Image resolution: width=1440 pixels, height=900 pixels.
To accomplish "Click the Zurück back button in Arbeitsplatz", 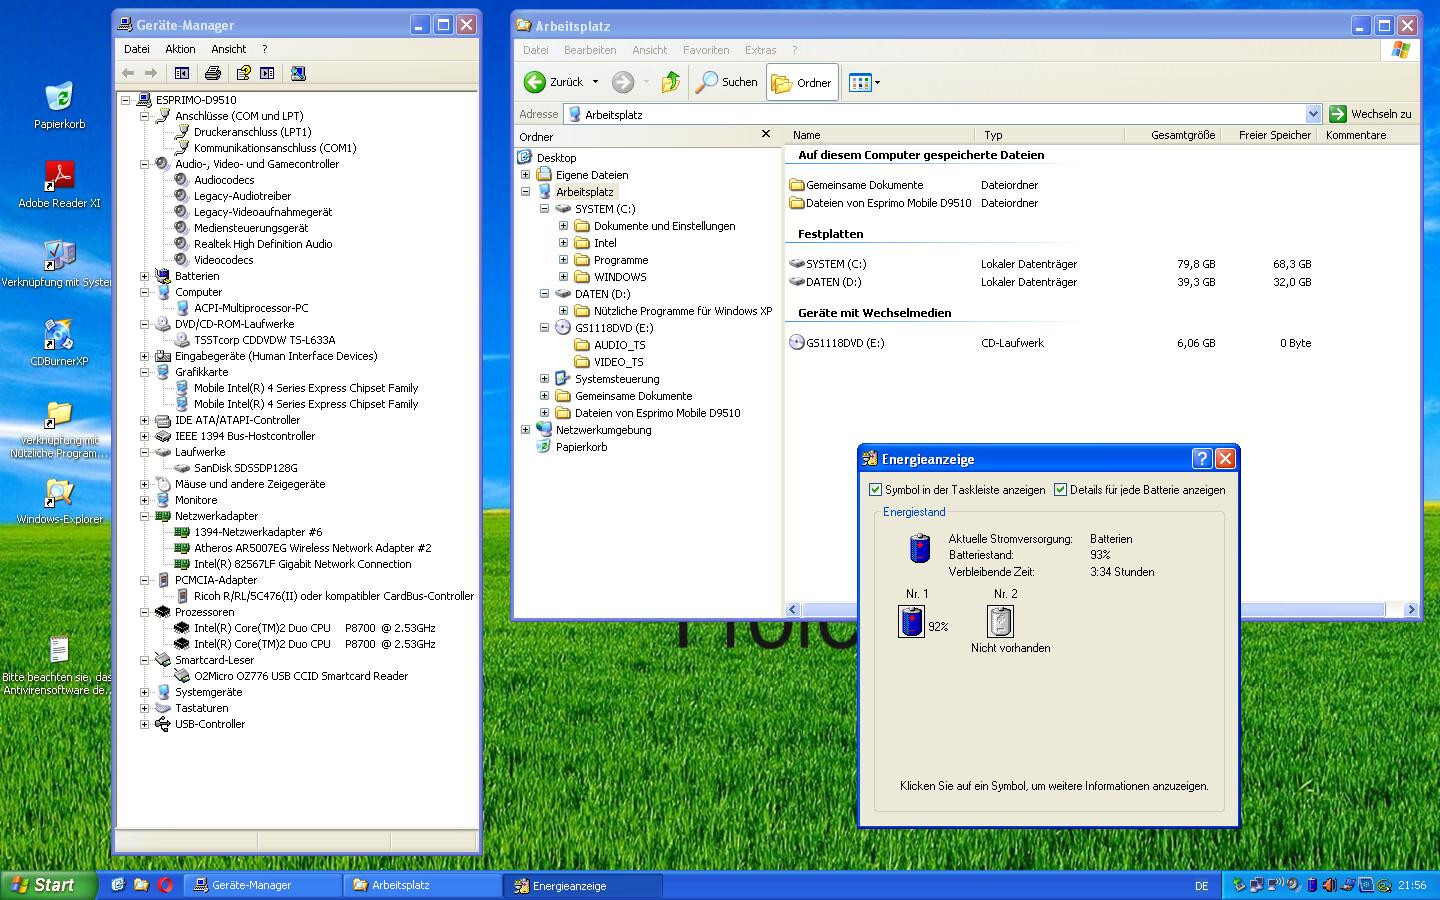I will (x=554, y=82).
